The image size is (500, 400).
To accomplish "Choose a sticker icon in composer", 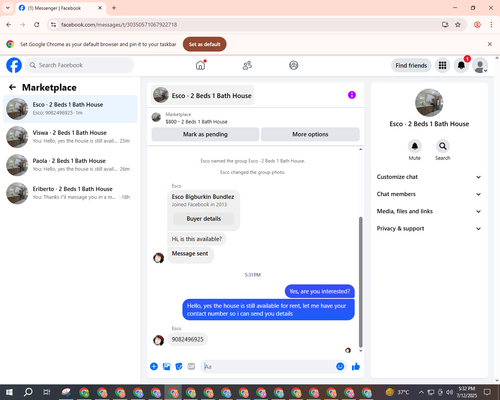I will [x=179, y=367].
